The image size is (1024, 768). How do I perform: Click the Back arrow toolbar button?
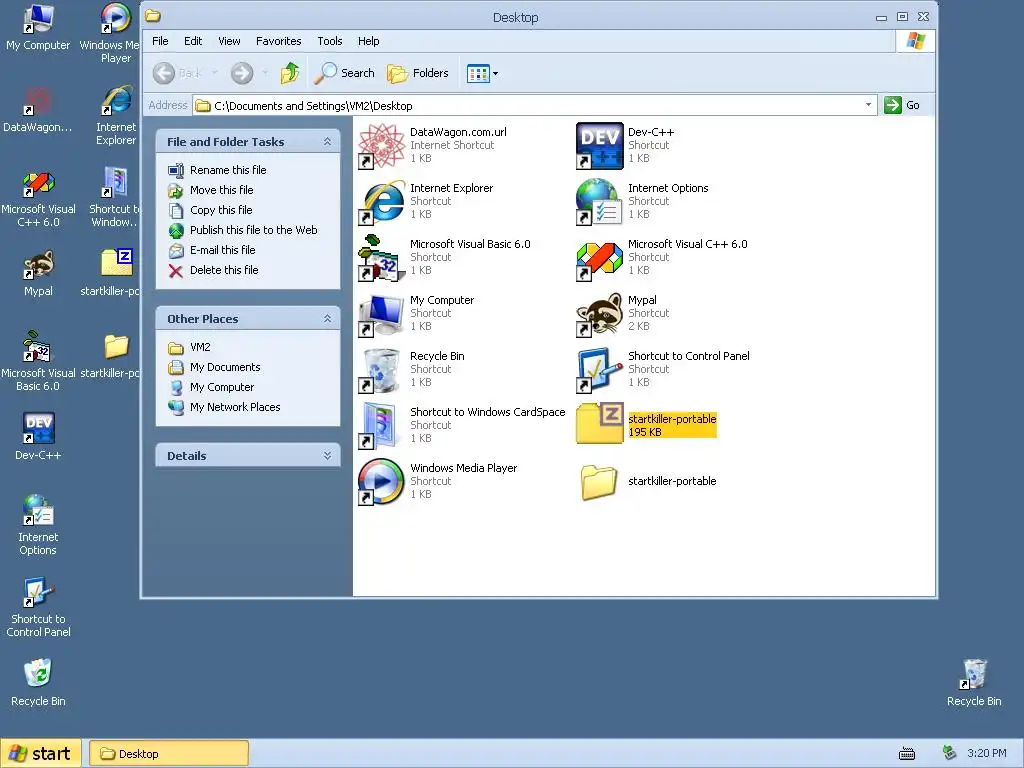[164, 73]
